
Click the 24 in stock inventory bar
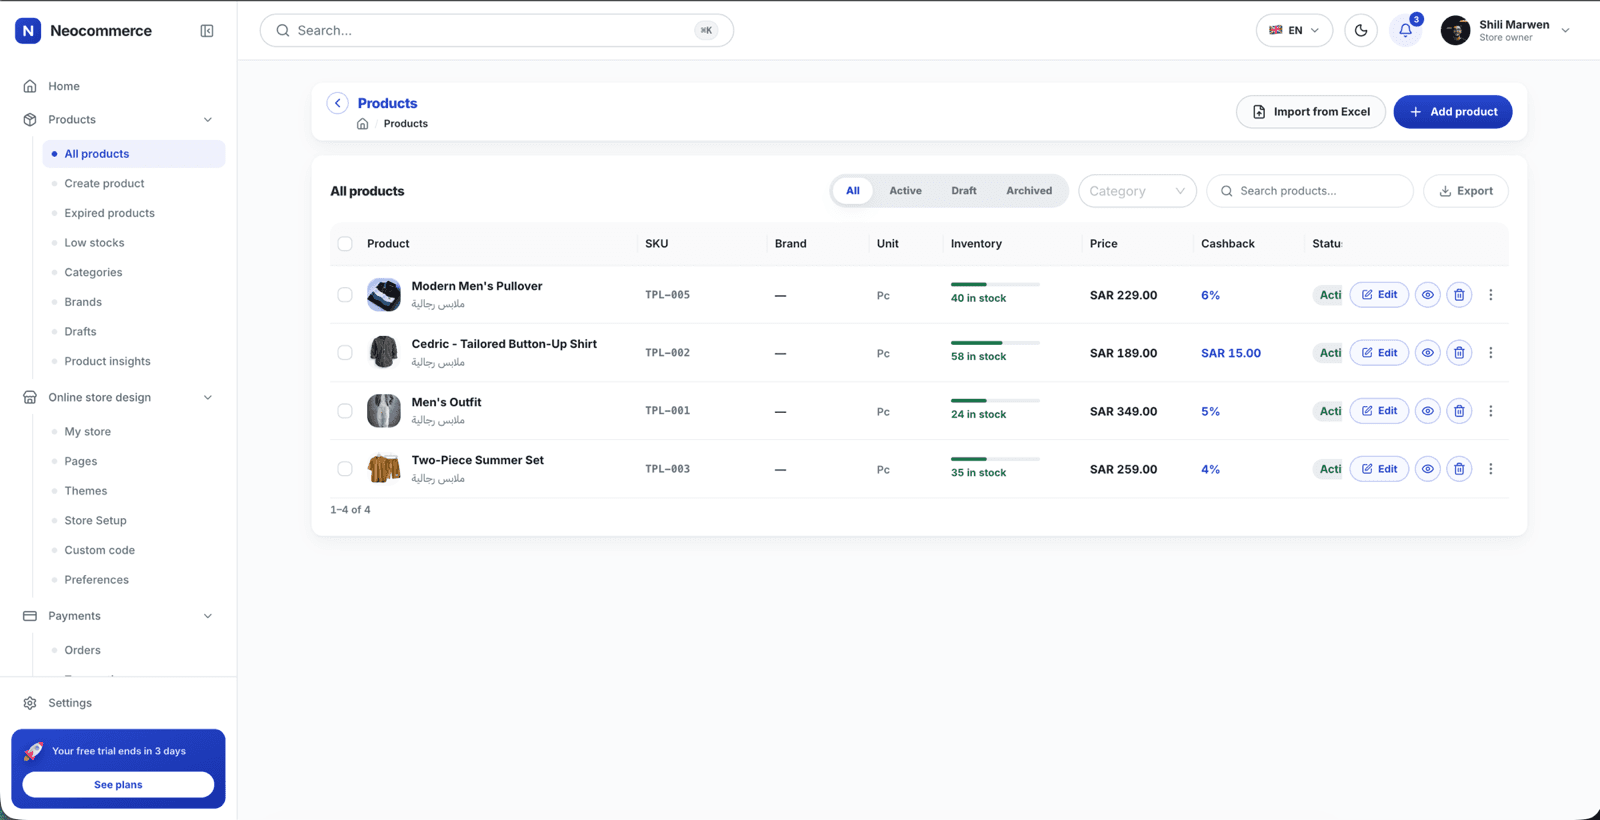click(995, 401)
